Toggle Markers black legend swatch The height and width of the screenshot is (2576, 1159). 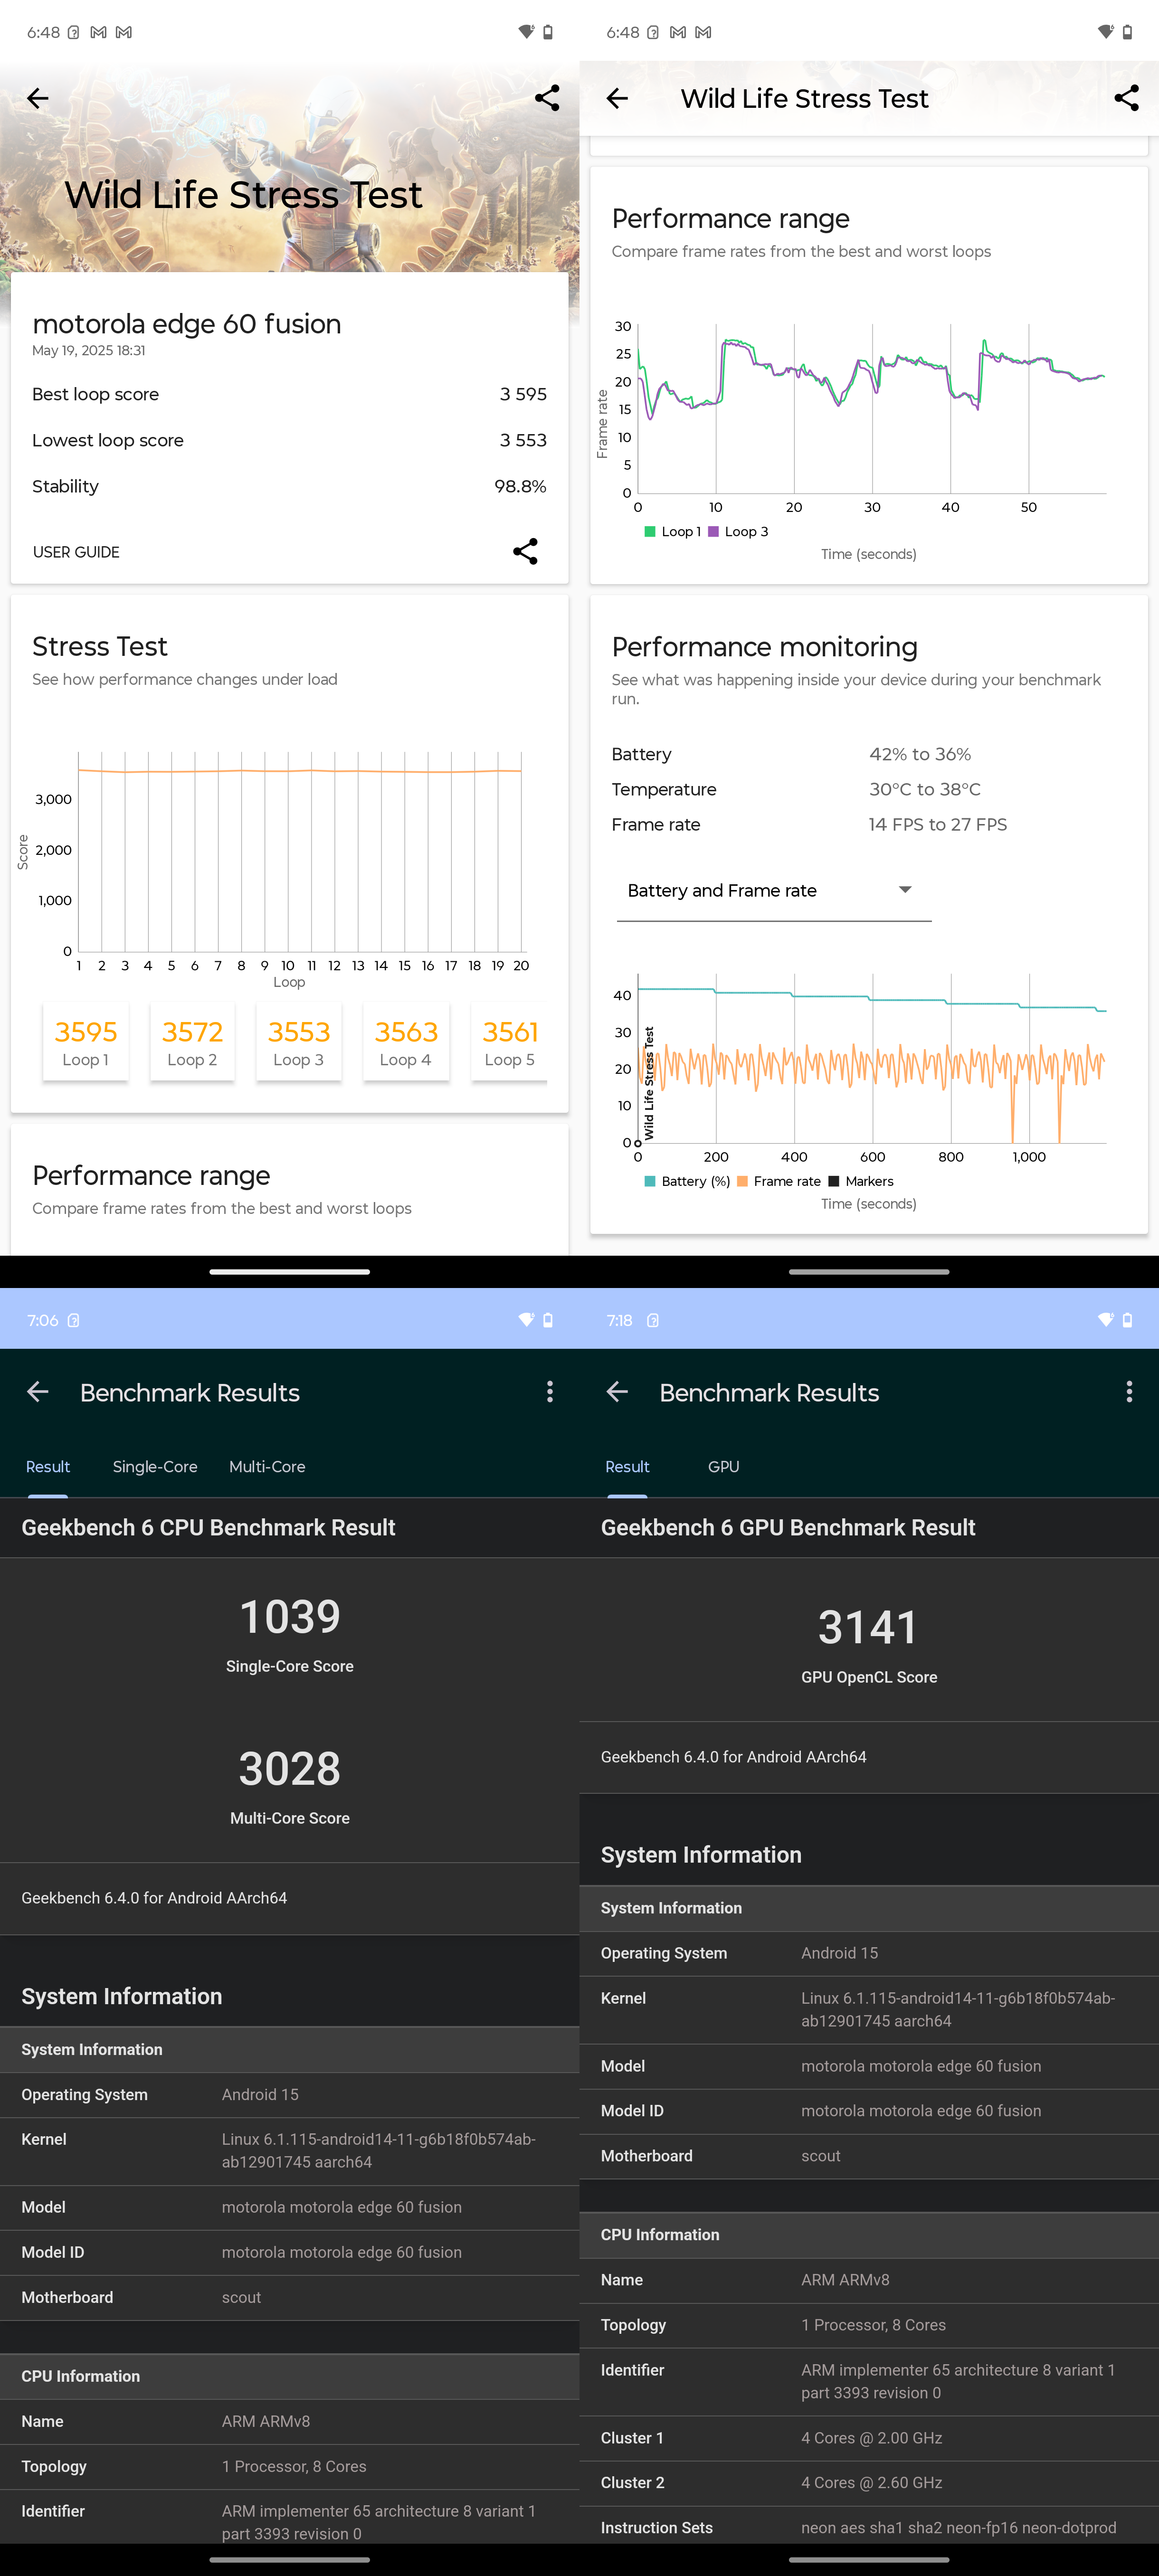pos(834,1182)
